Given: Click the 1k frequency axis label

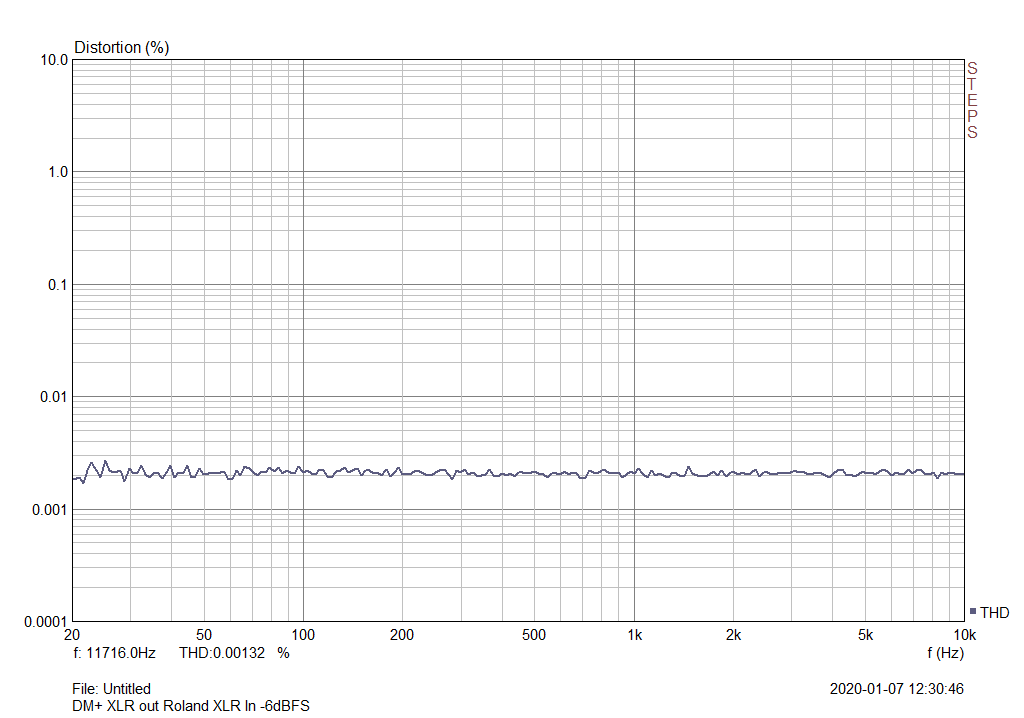Looking at the screenshot, I should pyautogui.click(x=634, y=635).
